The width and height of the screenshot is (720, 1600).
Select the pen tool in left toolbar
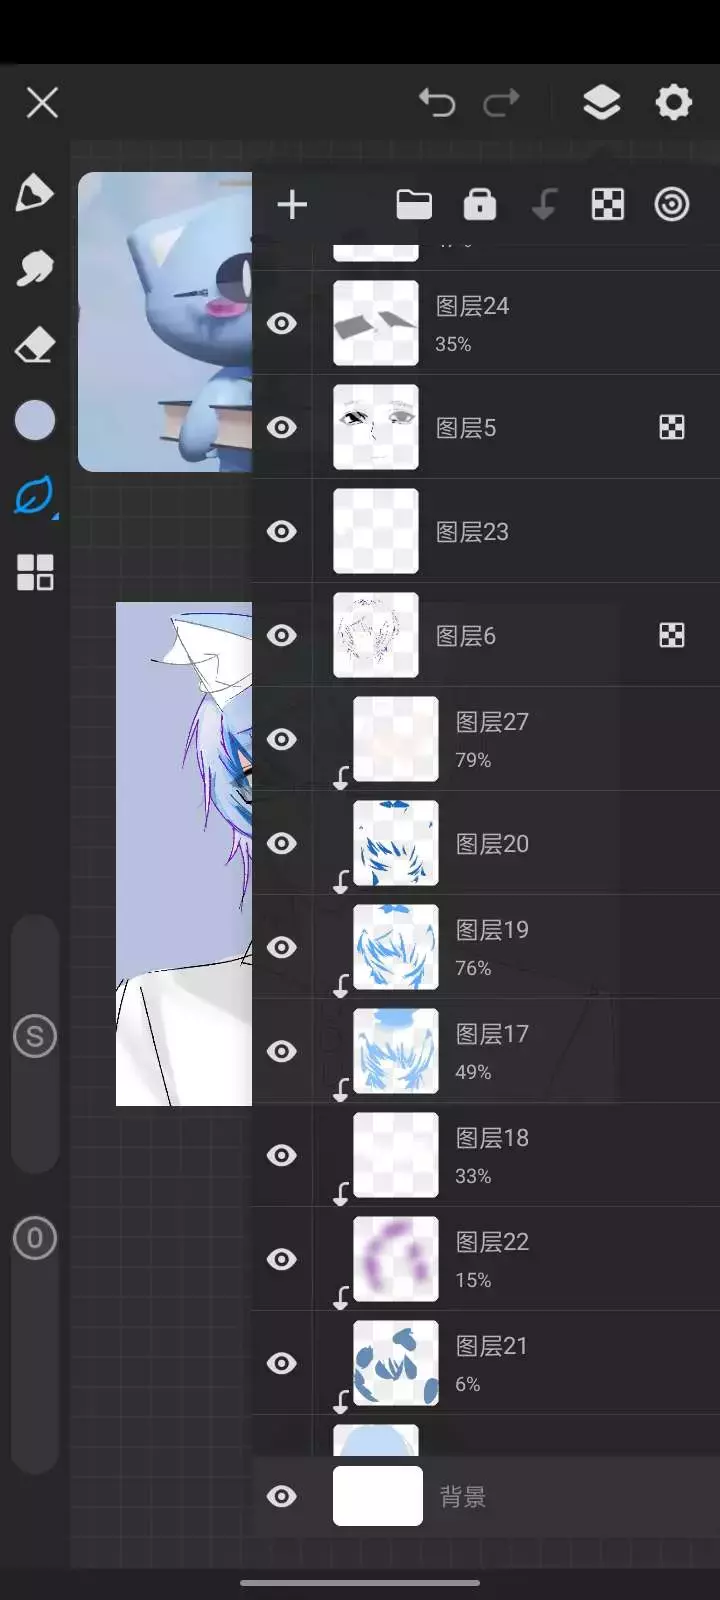[x=34, y=192]
